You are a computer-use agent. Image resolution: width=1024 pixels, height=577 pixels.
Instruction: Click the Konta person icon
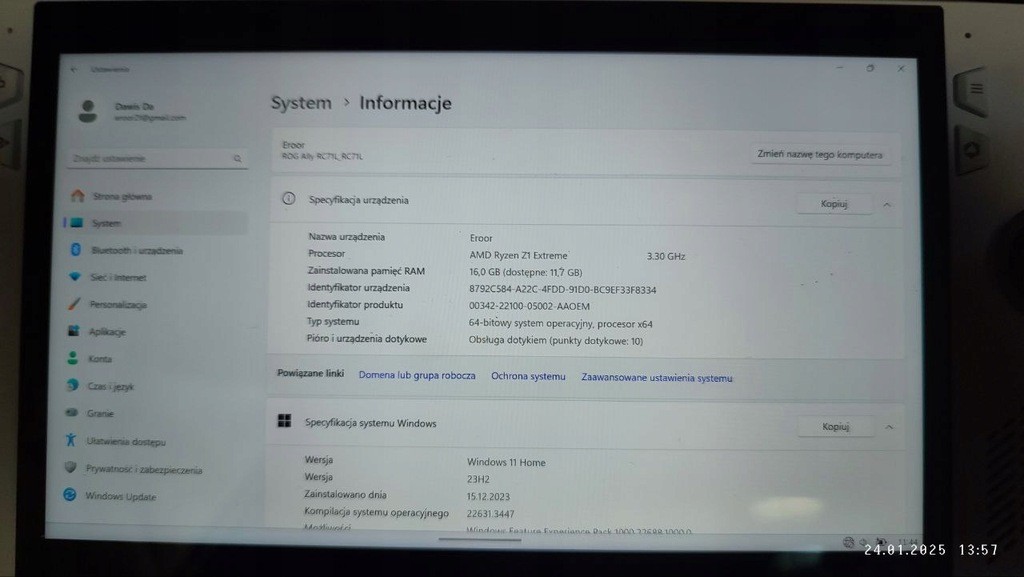(73, 358)
